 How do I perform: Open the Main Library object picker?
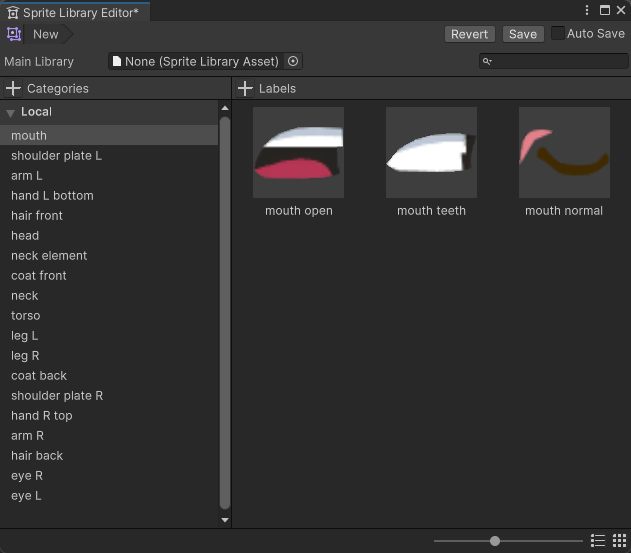point(293,61)
